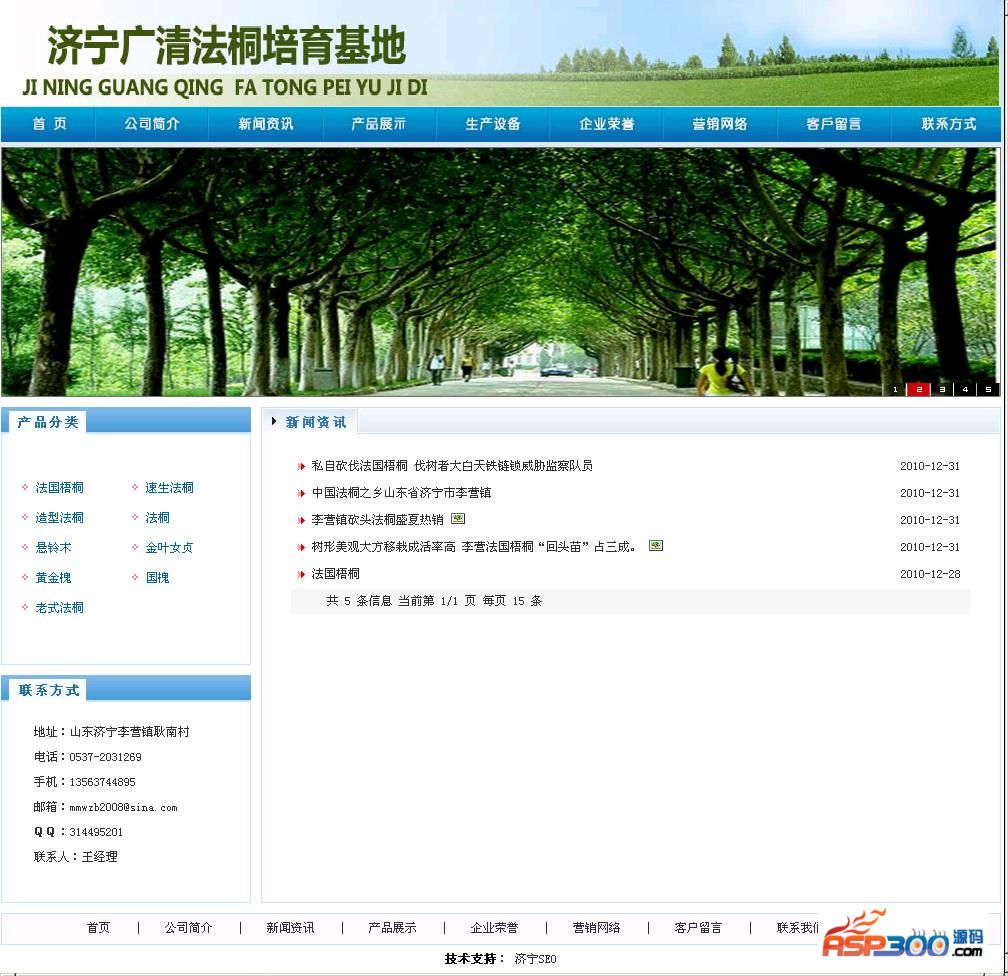Open product category 黄金槐

(53, 577)
